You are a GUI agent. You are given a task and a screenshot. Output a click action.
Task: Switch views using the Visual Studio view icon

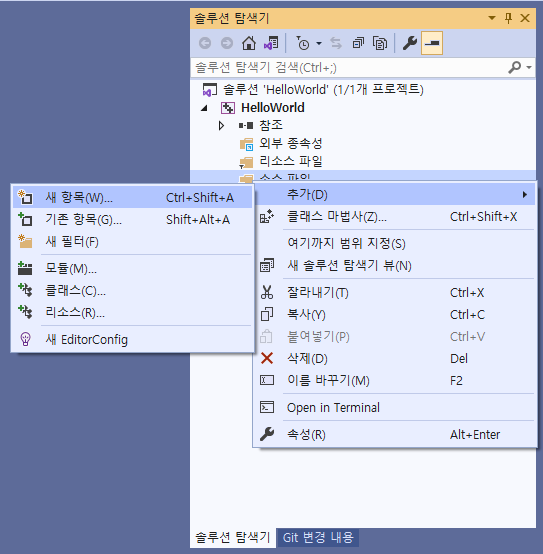point(271,43)
